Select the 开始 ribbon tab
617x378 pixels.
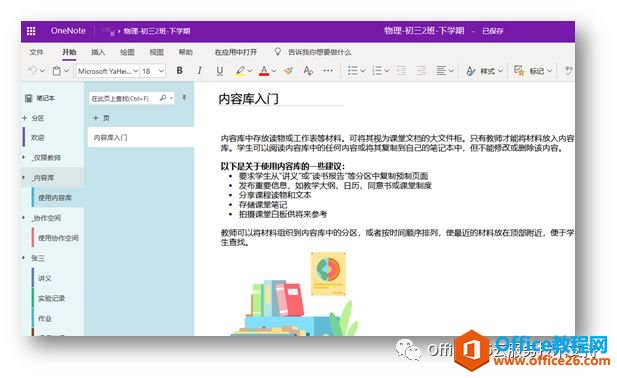tap(69, 52)
